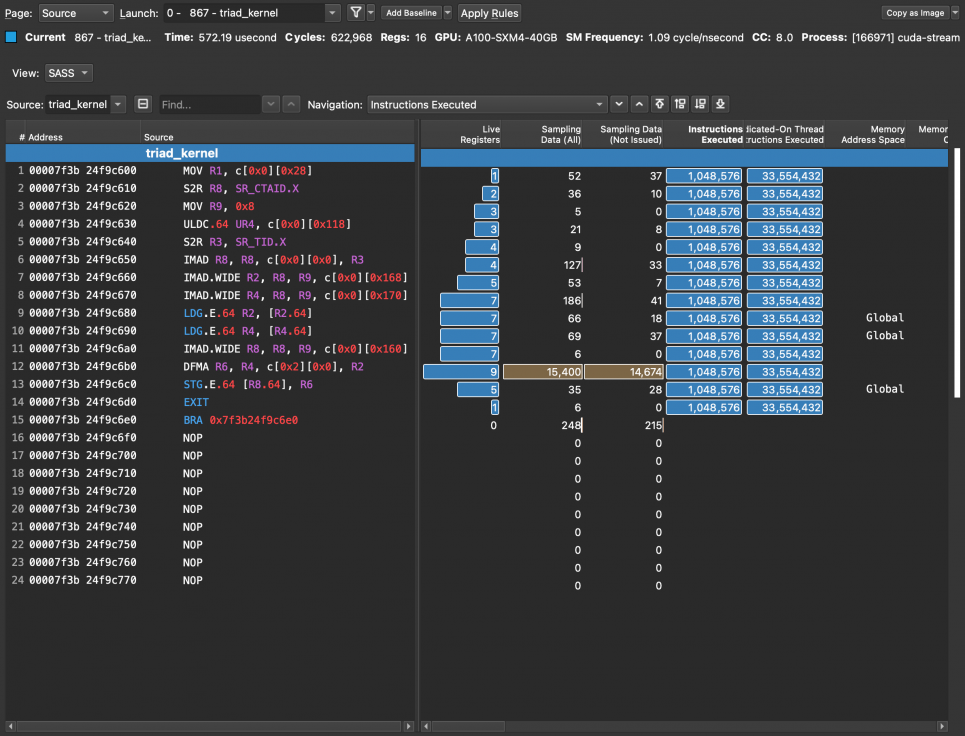This screenshot has width=965, height=736.
Task: Click the collapse-all button beside Source dropdown
Action: [143, 104]
